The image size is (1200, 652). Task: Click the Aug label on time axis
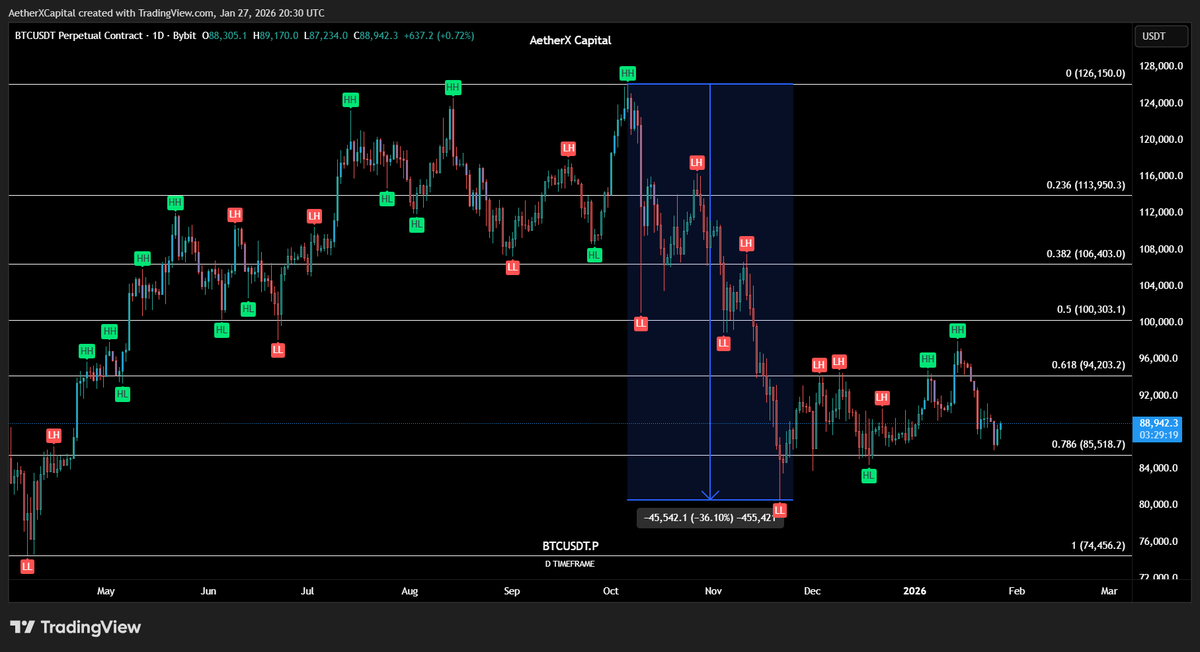[x=409, y=592]
